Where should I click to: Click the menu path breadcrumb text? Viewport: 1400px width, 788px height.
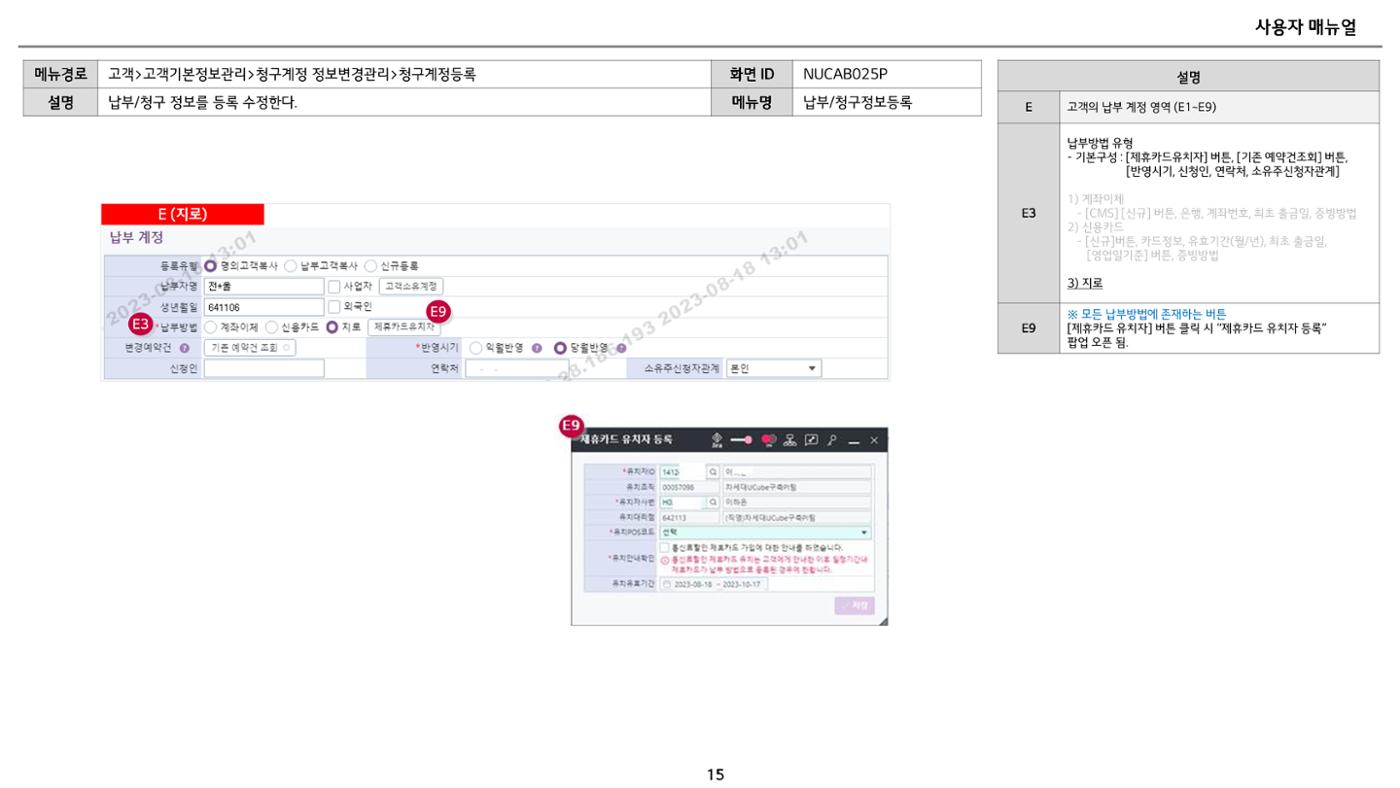click(291, 74)
